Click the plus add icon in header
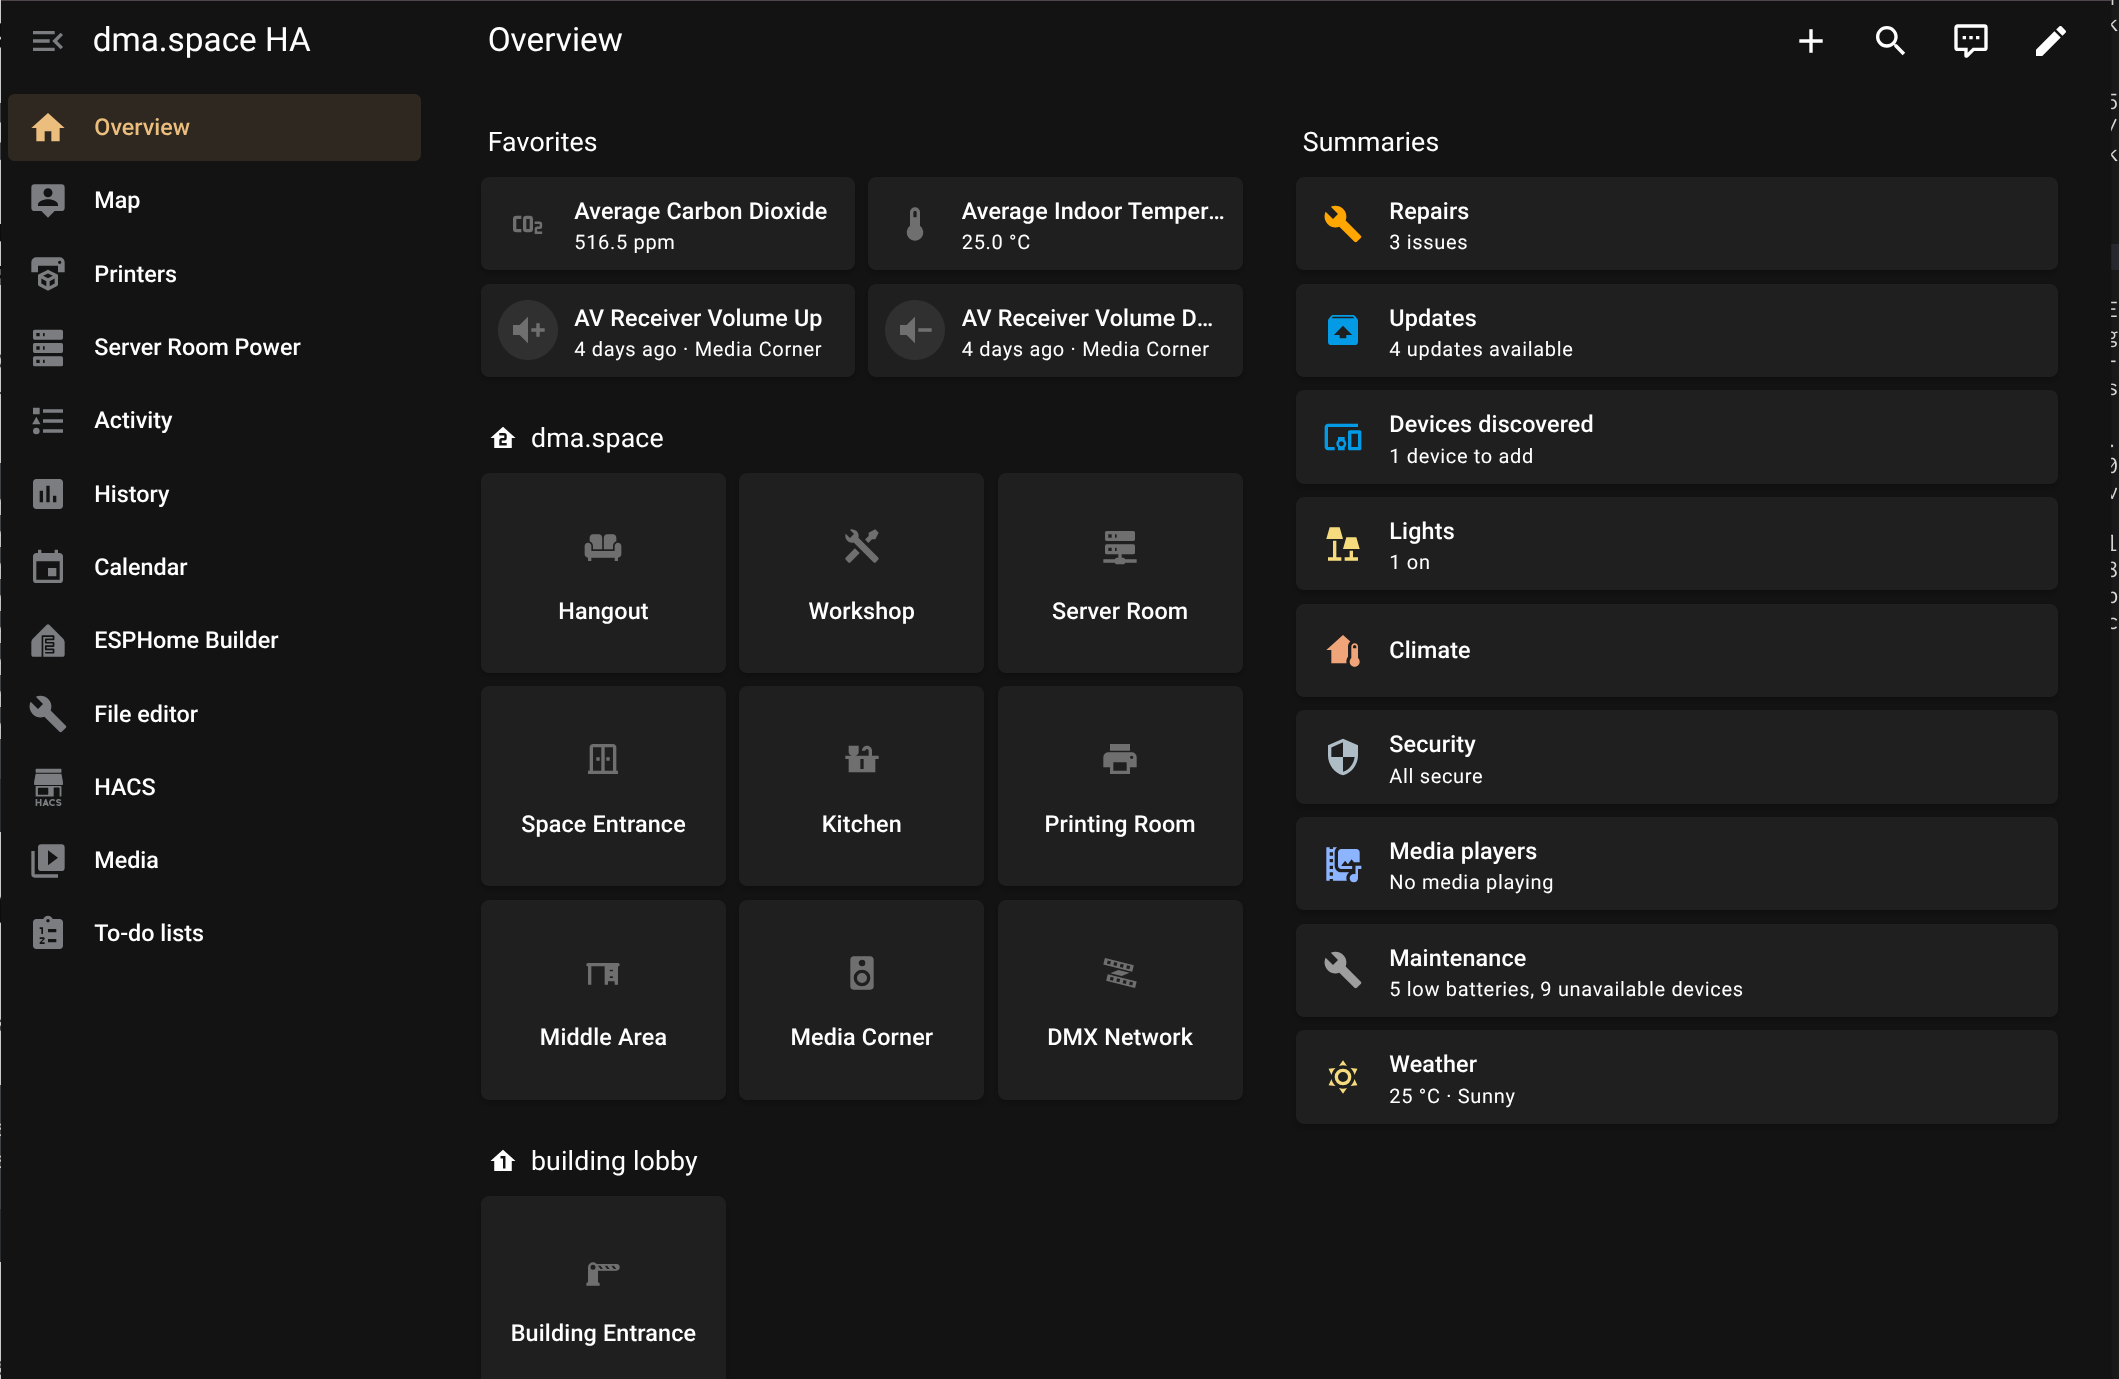Image resolution: width=2119 pixels, height=1379 pixels. point(1810,41)
